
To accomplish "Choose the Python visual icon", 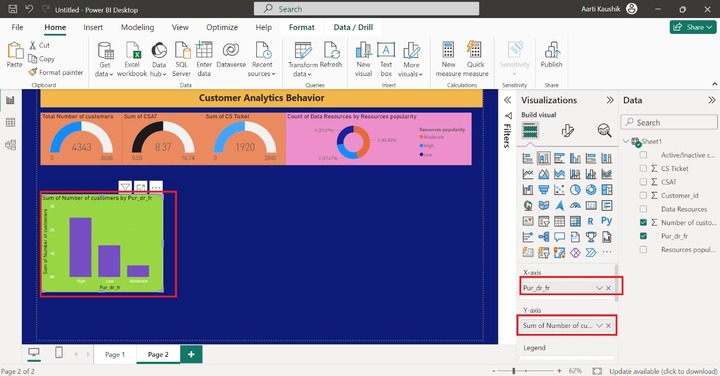I will pyautogui.click(x=606, y=221).
